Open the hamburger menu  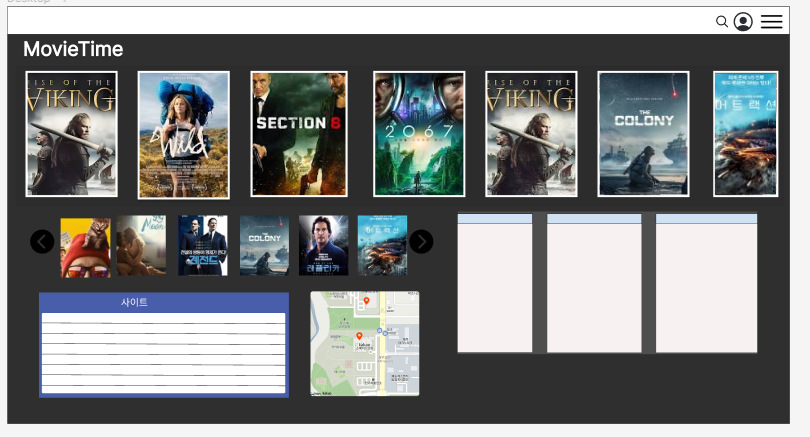[771, 21]
